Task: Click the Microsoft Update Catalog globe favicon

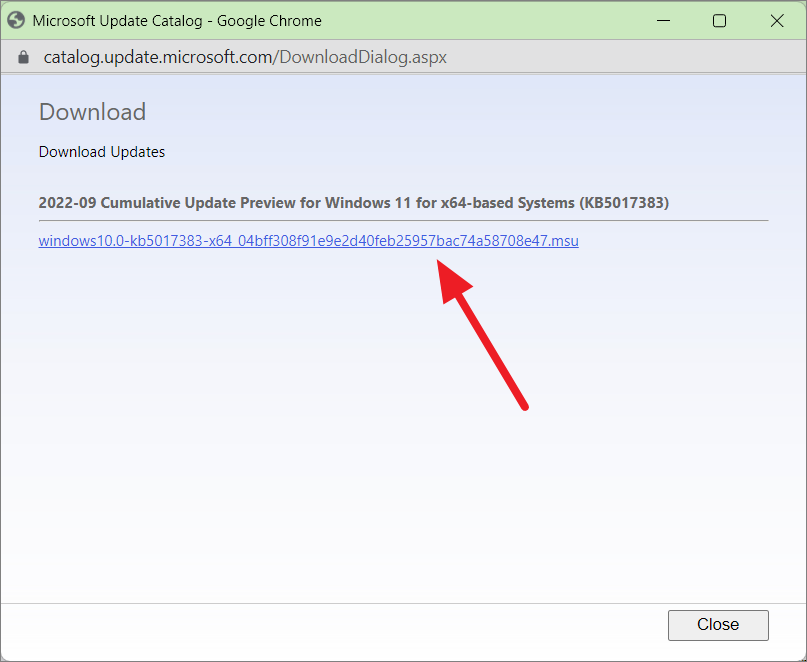Action: 16,19
